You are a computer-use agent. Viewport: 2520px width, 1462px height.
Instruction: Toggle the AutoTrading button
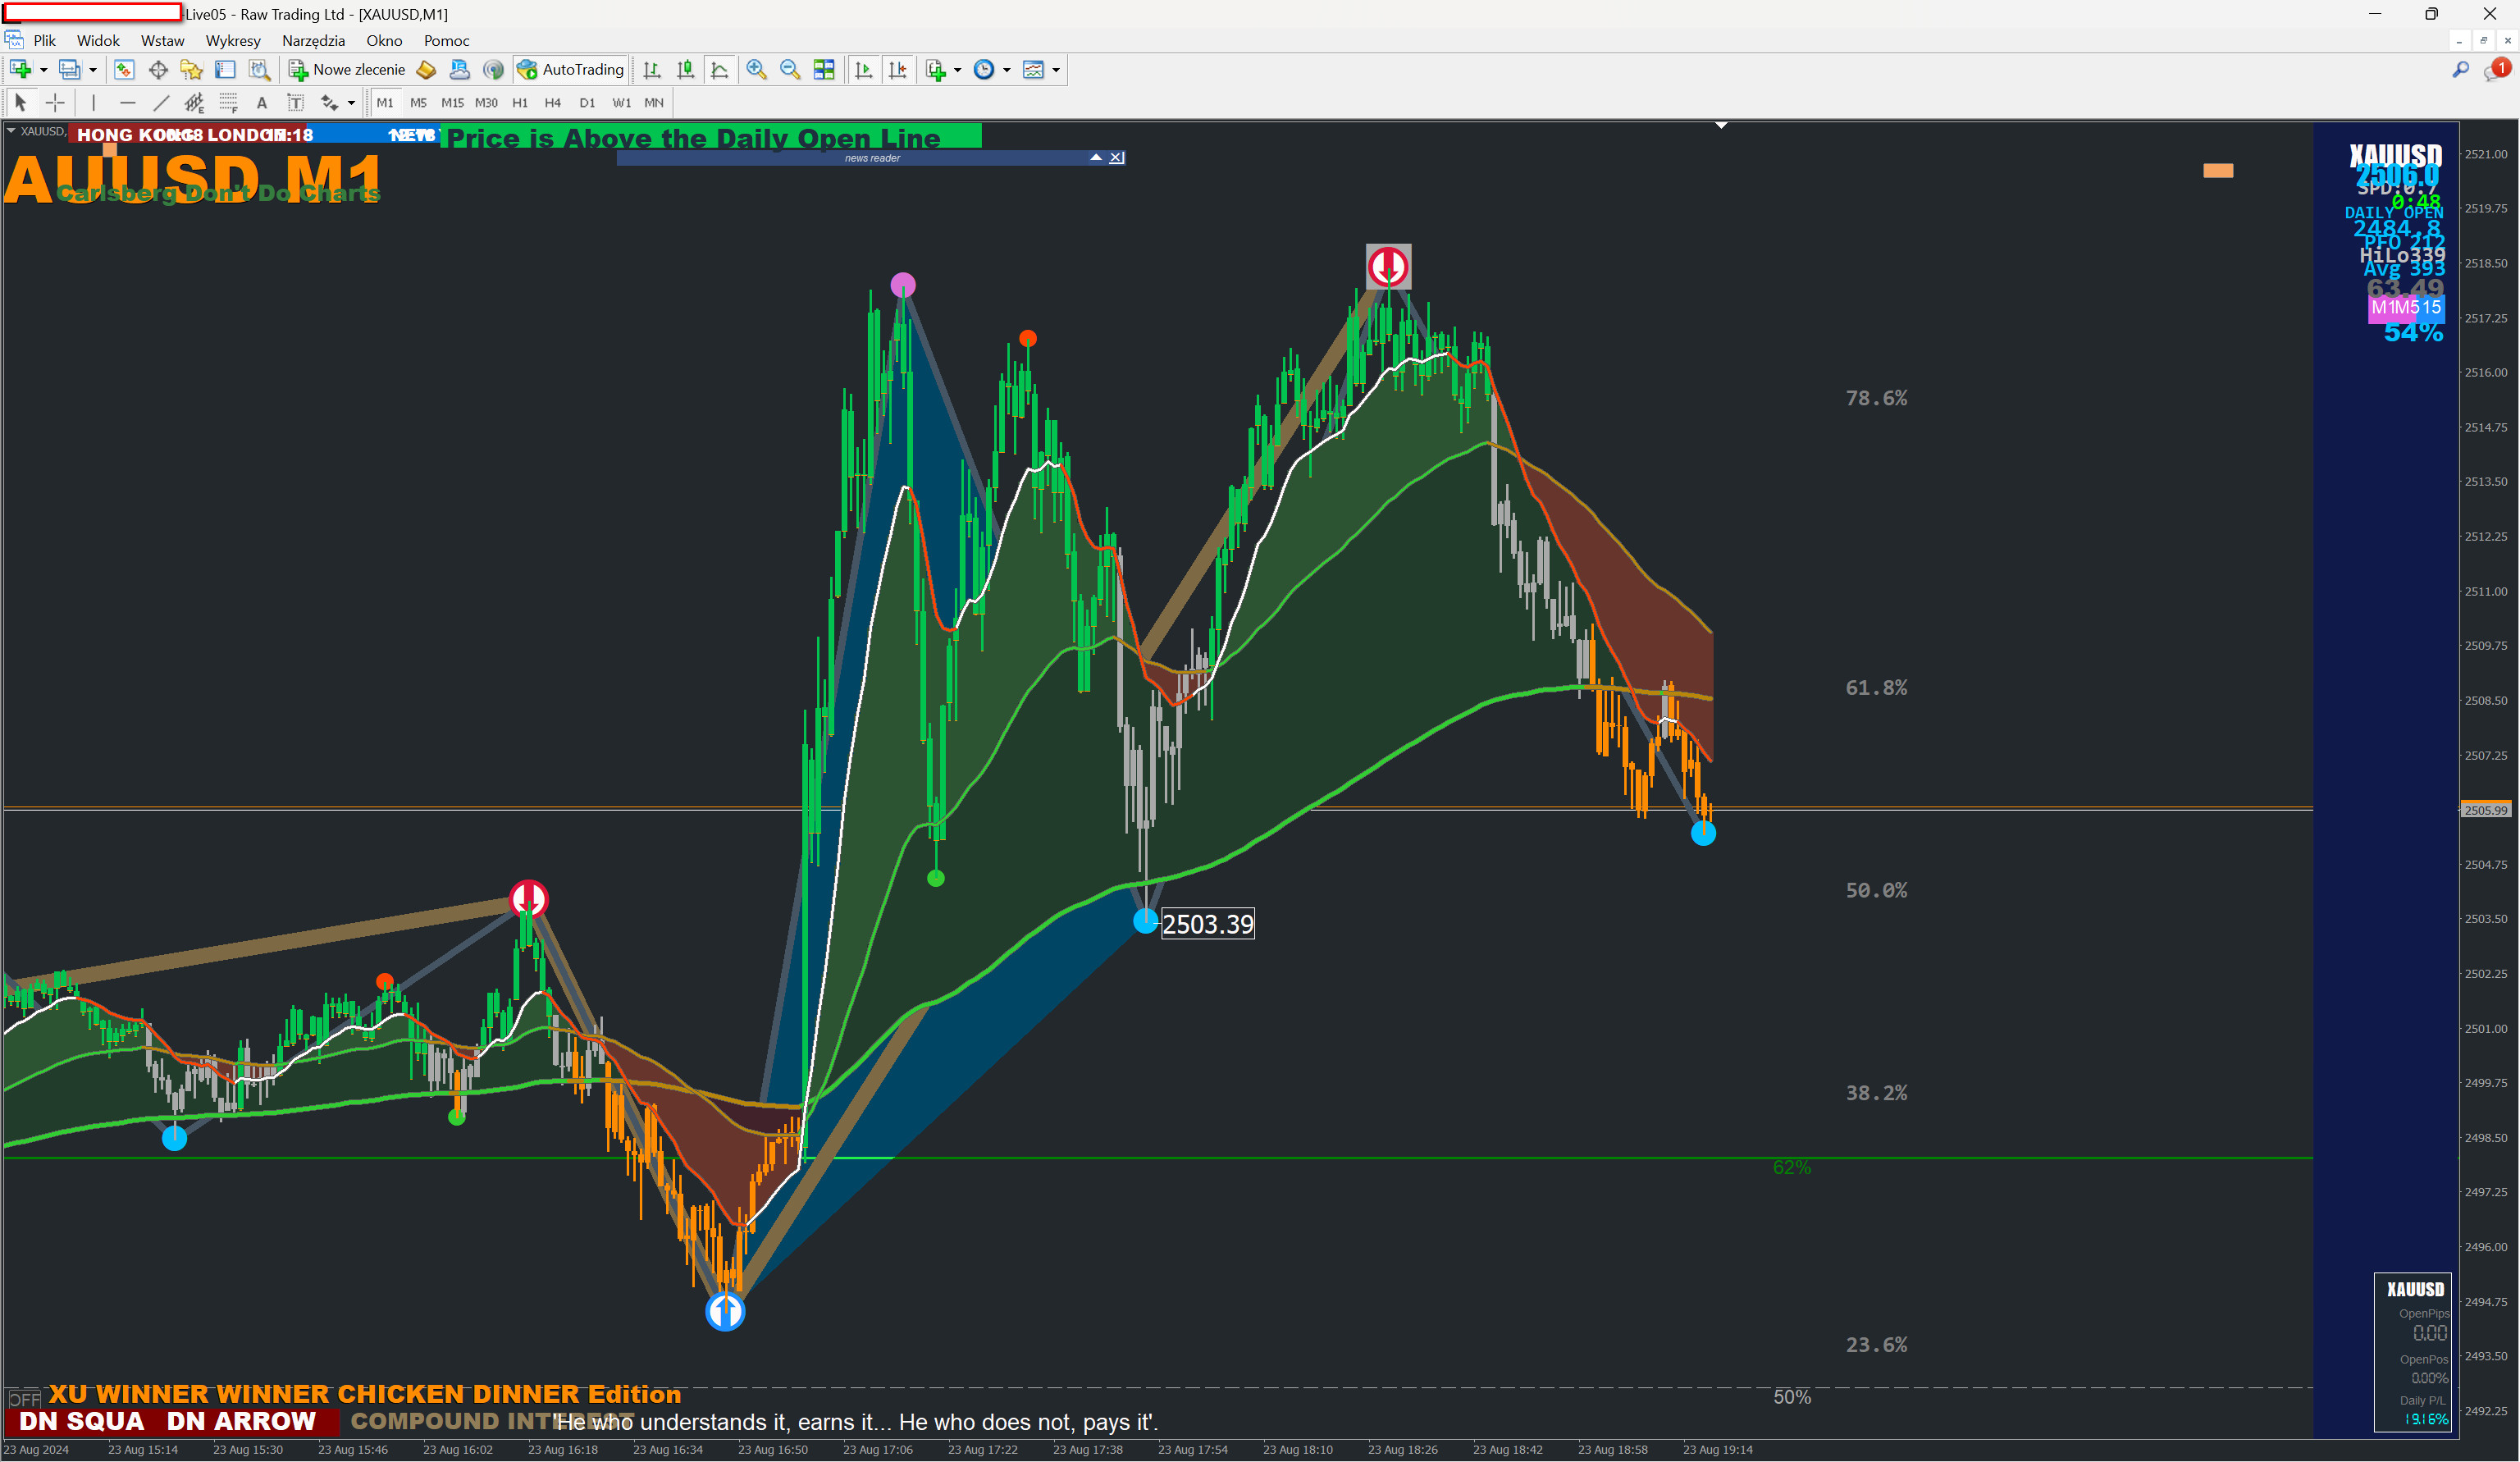click(x=571, y=69)
